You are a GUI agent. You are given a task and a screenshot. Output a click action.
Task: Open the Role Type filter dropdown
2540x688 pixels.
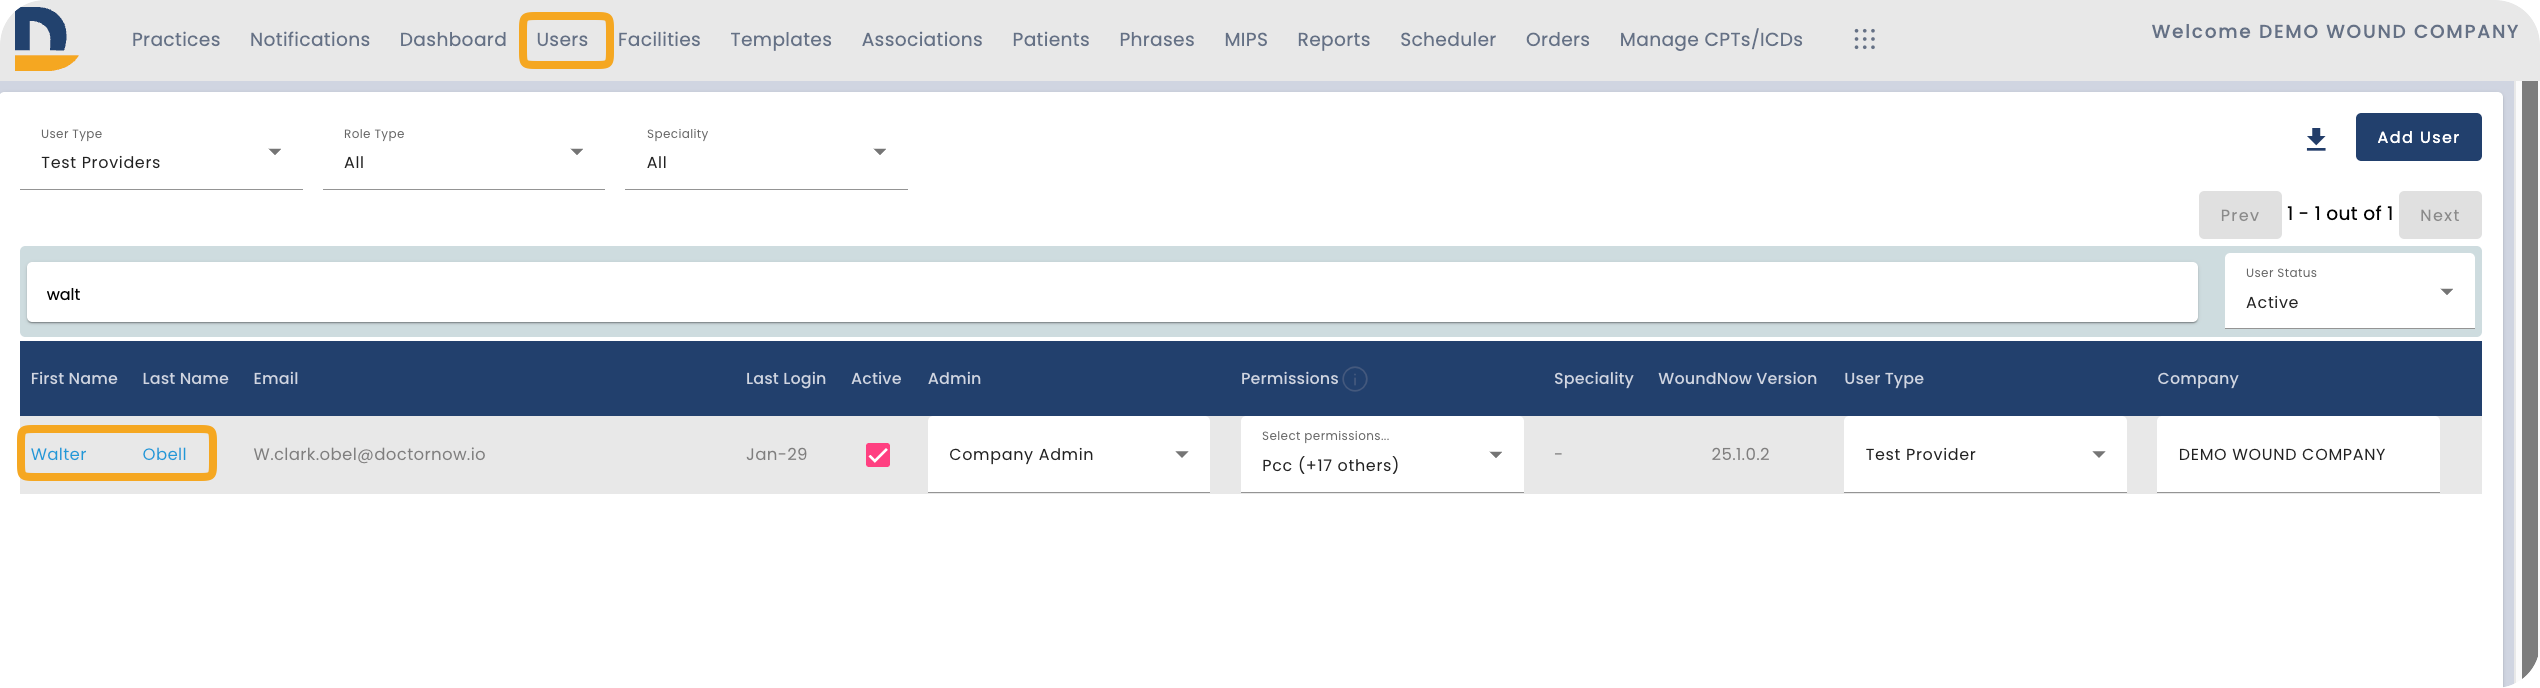coord(464,152)
